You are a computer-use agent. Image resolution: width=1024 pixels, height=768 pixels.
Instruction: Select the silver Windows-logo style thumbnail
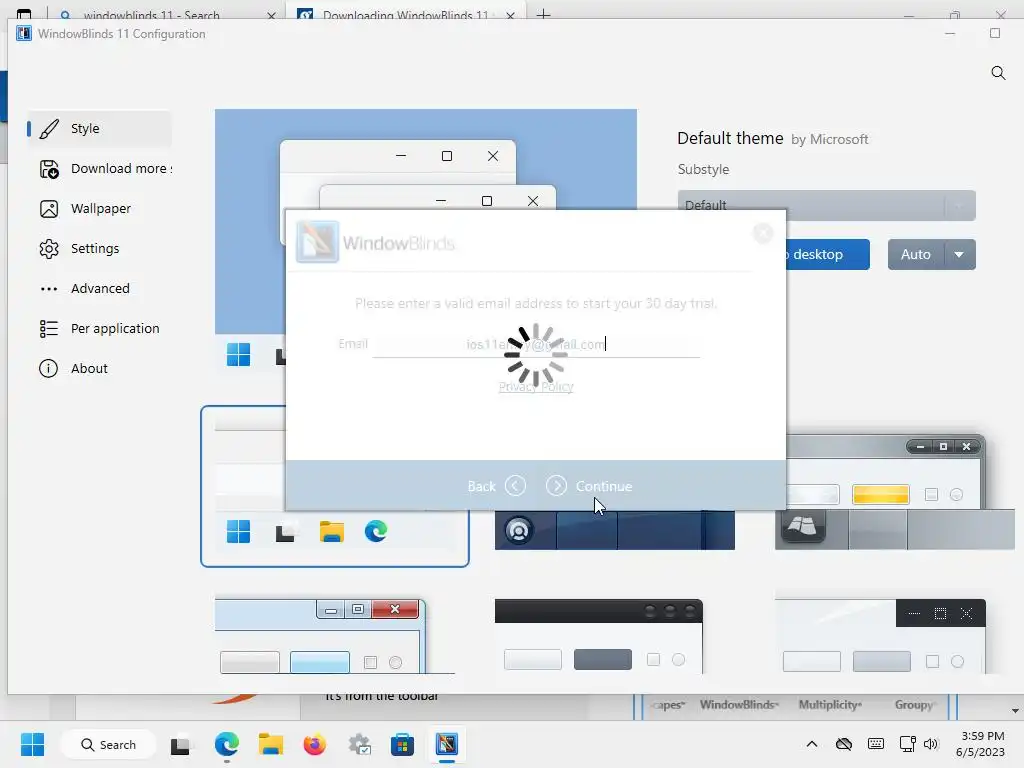(895, 493)
